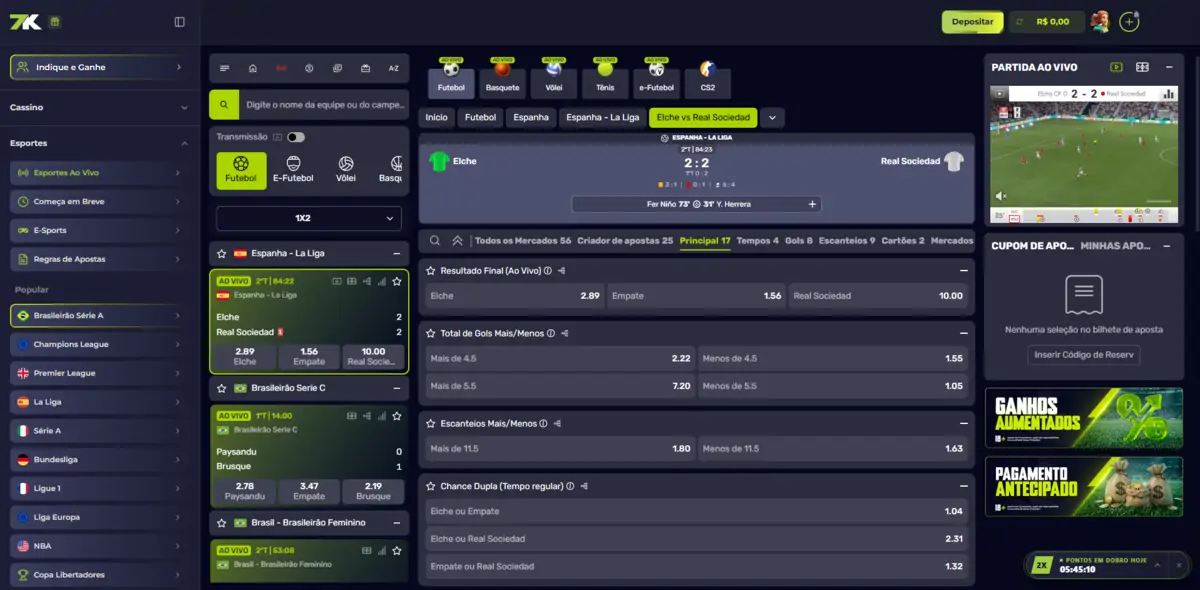This screenshot has height=590, width=1200.
Task: Favorite the Paysandu vs Brusque match star
Action: click(x=397, y=415)
